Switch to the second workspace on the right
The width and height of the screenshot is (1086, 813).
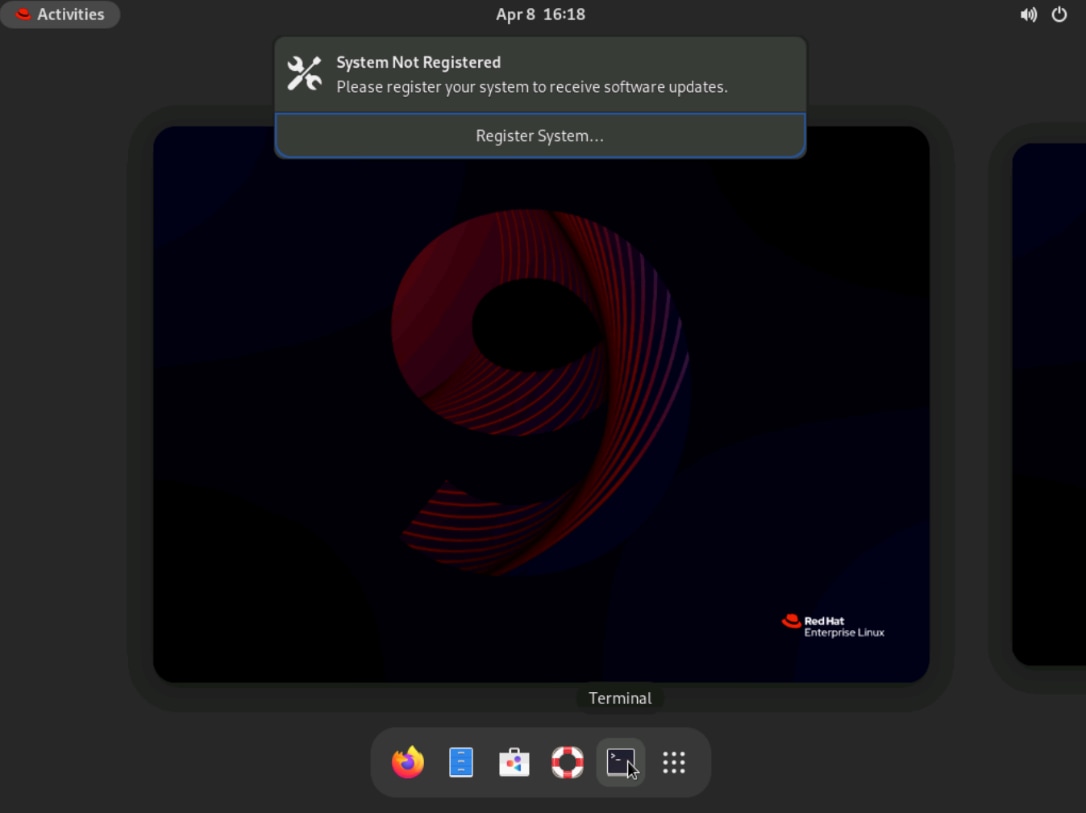coord(1049,404)
